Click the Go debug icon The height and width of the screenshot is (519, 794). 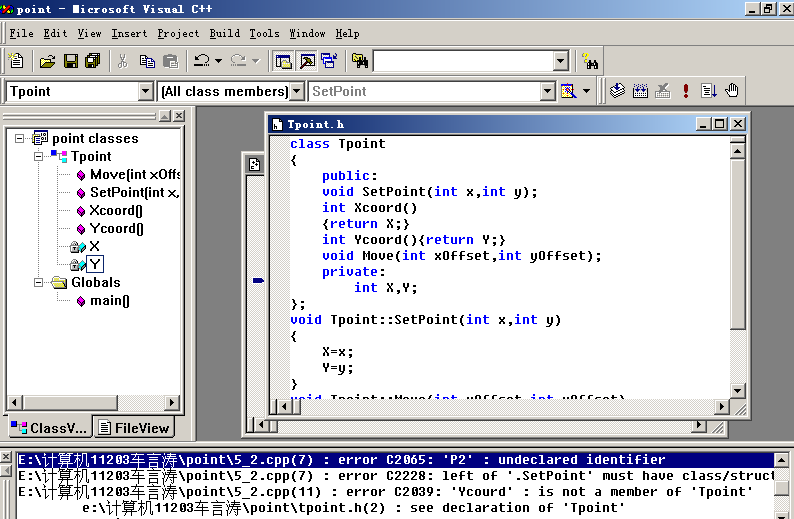tap(708, 91)
